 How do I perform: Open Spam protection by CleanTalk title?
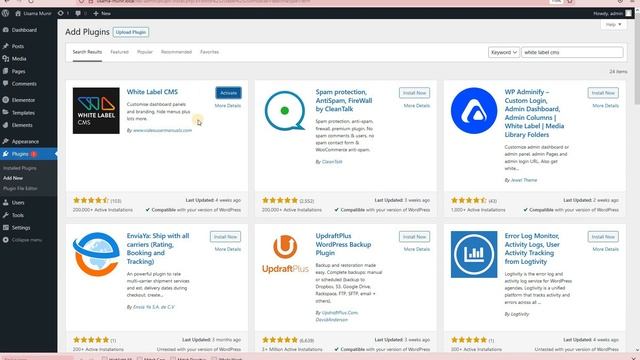point(344,100)
